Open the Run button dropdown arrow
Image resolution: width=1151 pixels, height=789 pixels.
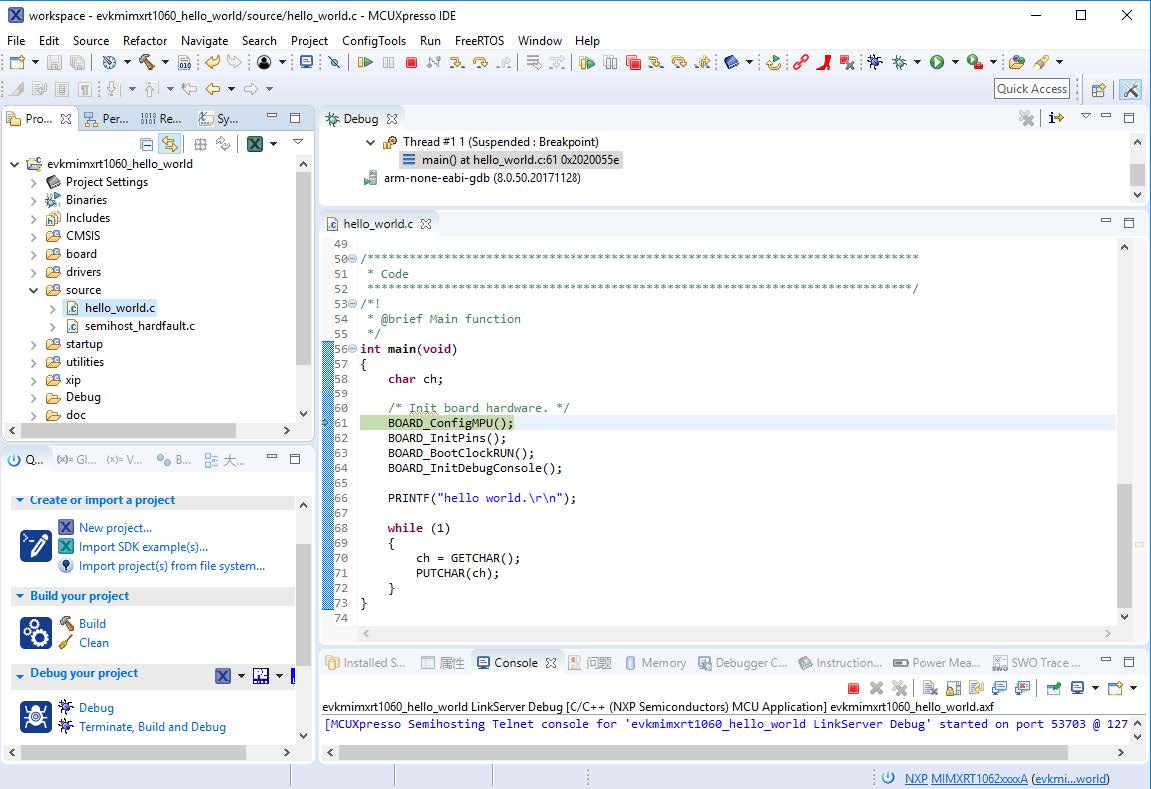pyautogui.click(x=955, y=63)
